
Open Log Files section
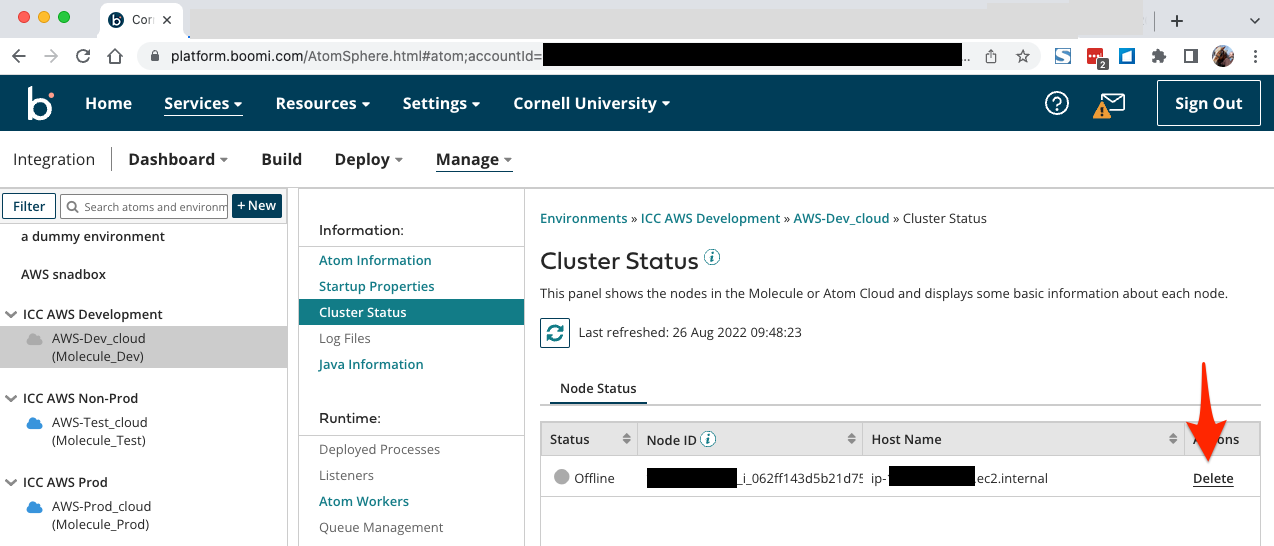[x=345, y=338]
